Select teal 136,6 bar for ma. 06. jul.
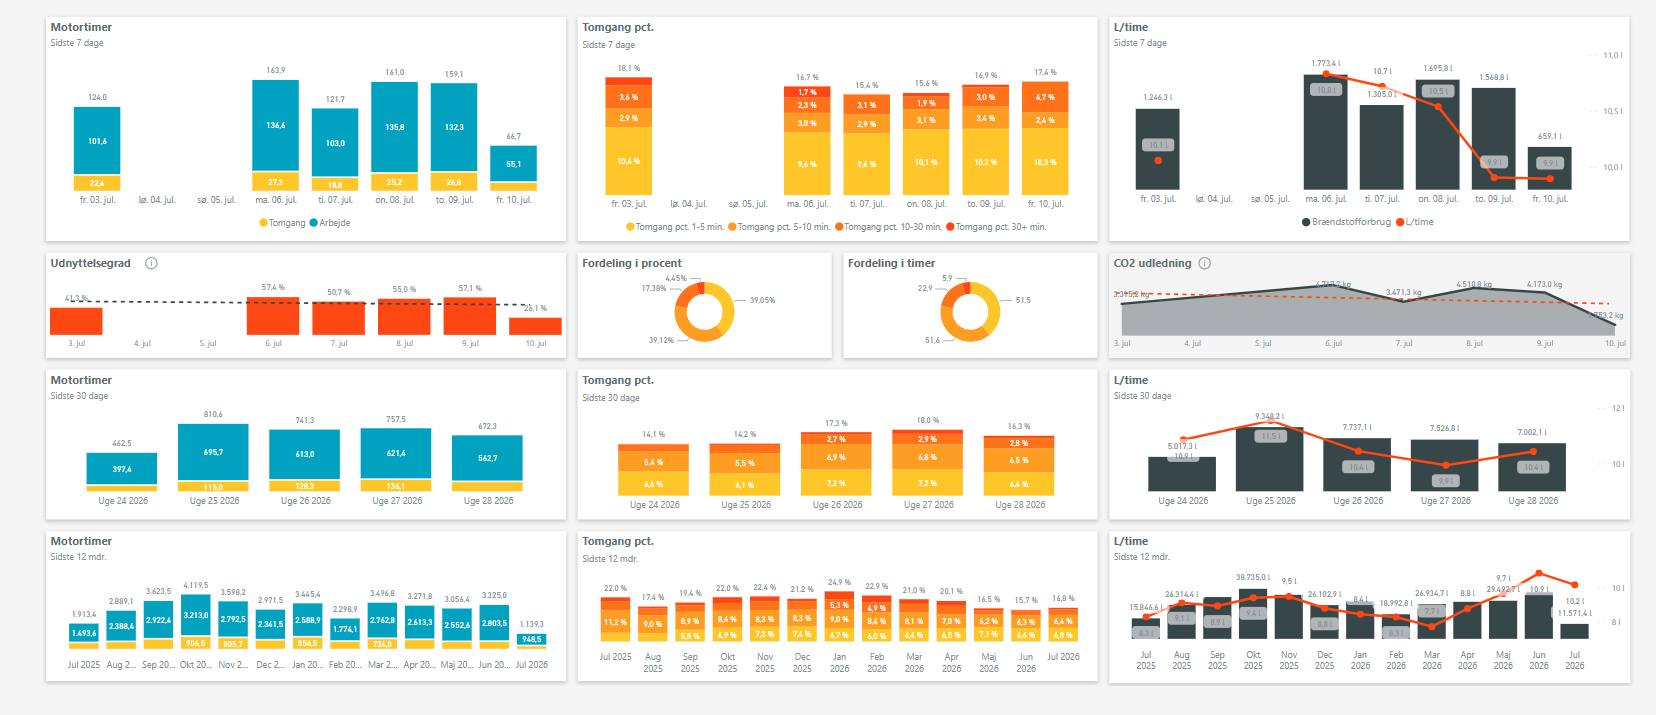Screen dimensions: 1656x715 (x=275, y=126)
